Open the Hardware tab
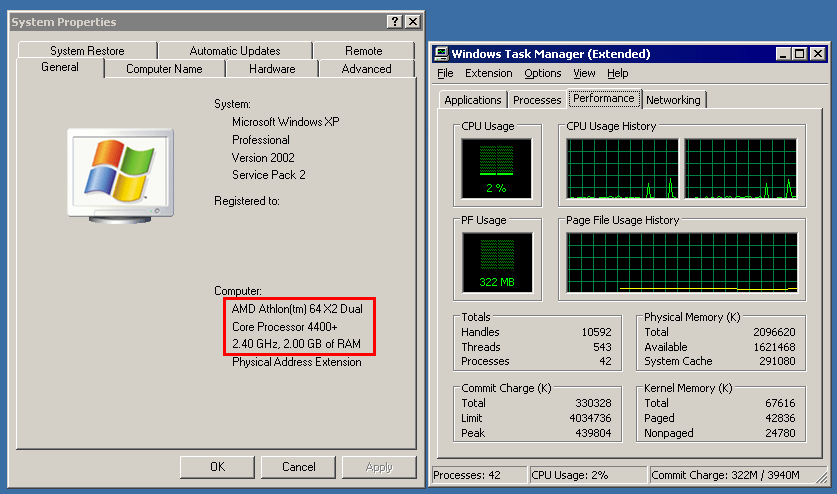The width and height of the screenshot is (837, 494). point(272,69)
